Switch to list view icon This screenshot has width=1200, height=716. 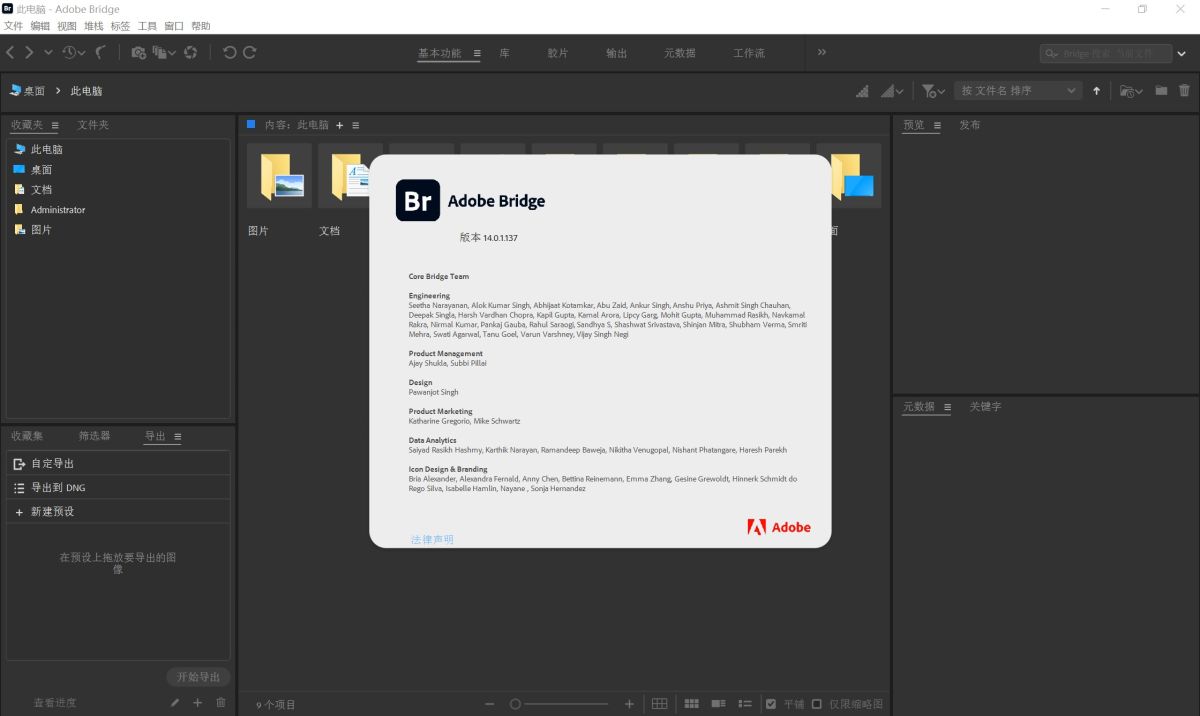745,704
